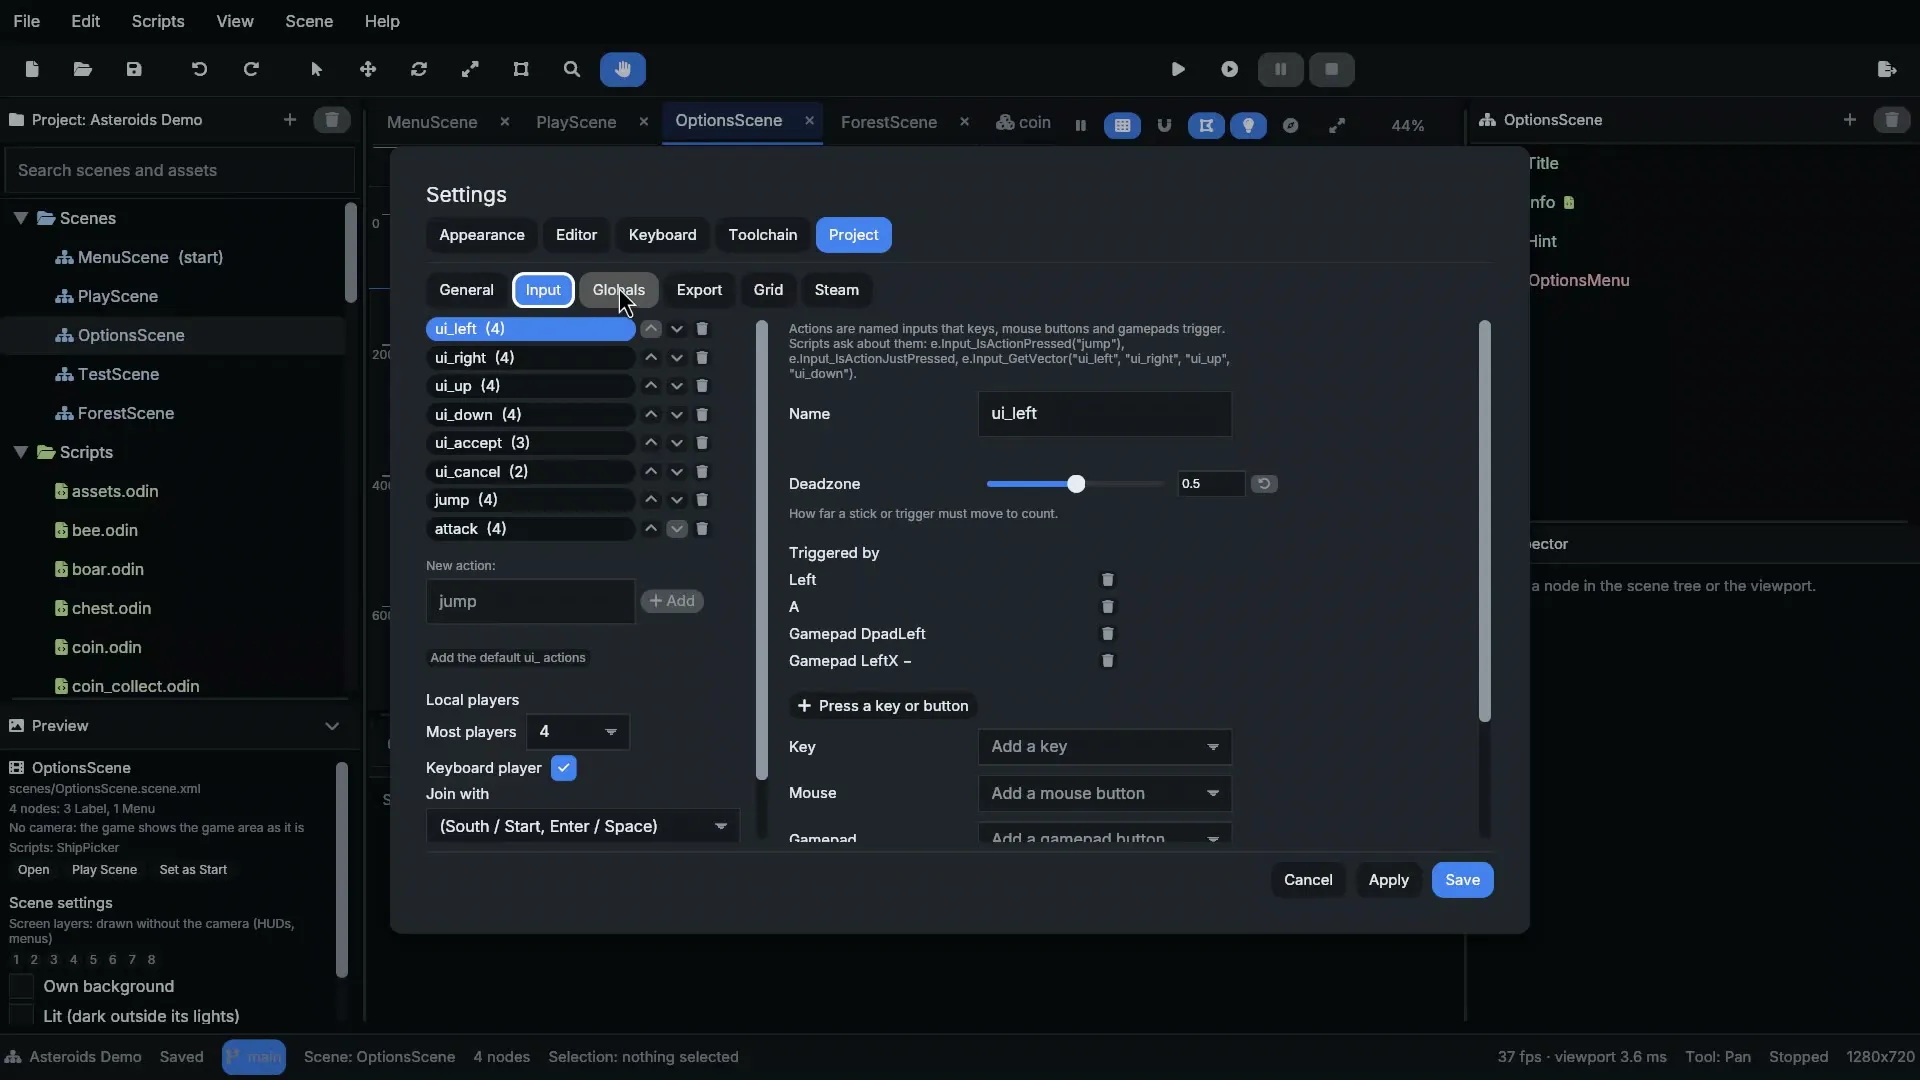Pick the arrow Select tool
The height and width of the screenshot is (1080, 1920).
(x=317, y=69)
